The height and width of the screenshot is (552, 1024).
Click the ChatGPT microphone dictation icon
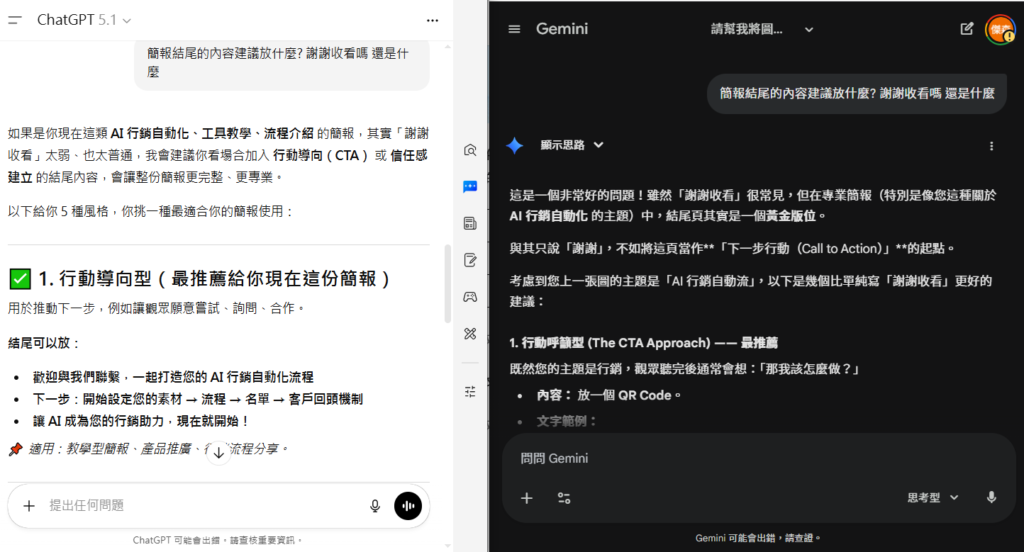(x=375, y=506)
